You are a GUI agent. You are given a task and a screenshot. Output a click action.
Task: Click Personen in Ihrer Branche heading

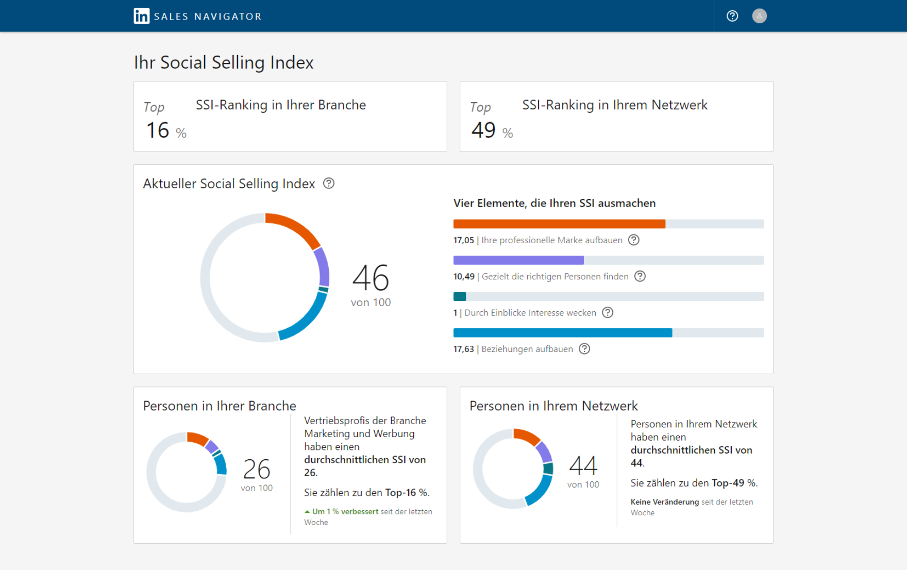point(219,405)
